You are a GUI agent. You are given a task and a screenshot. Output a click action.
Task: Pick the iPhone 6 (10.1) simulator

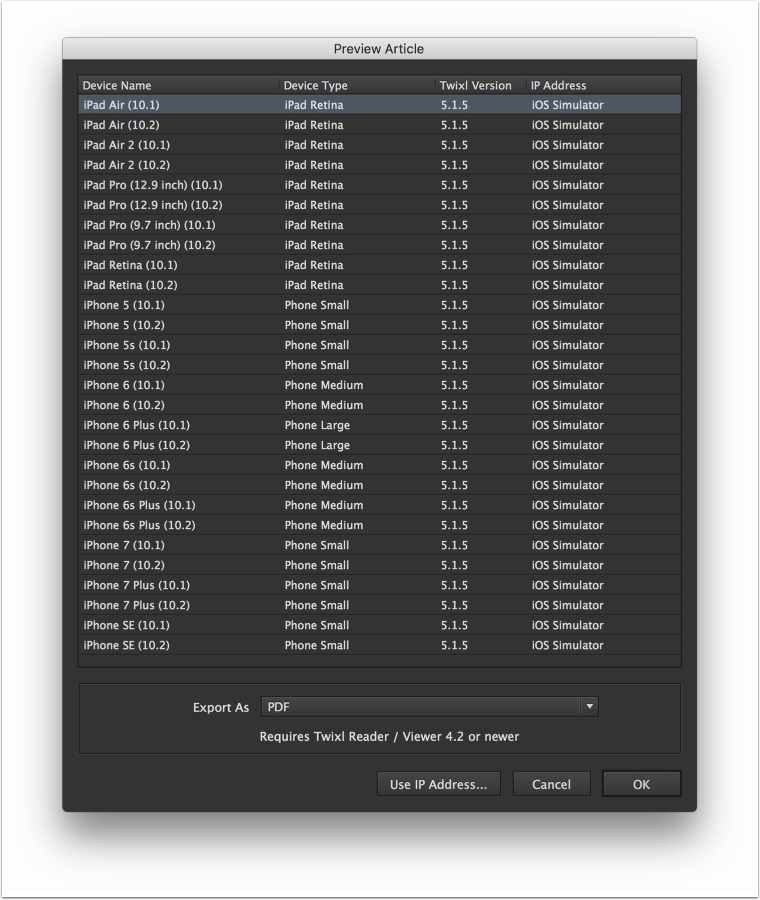click(379, 385)
